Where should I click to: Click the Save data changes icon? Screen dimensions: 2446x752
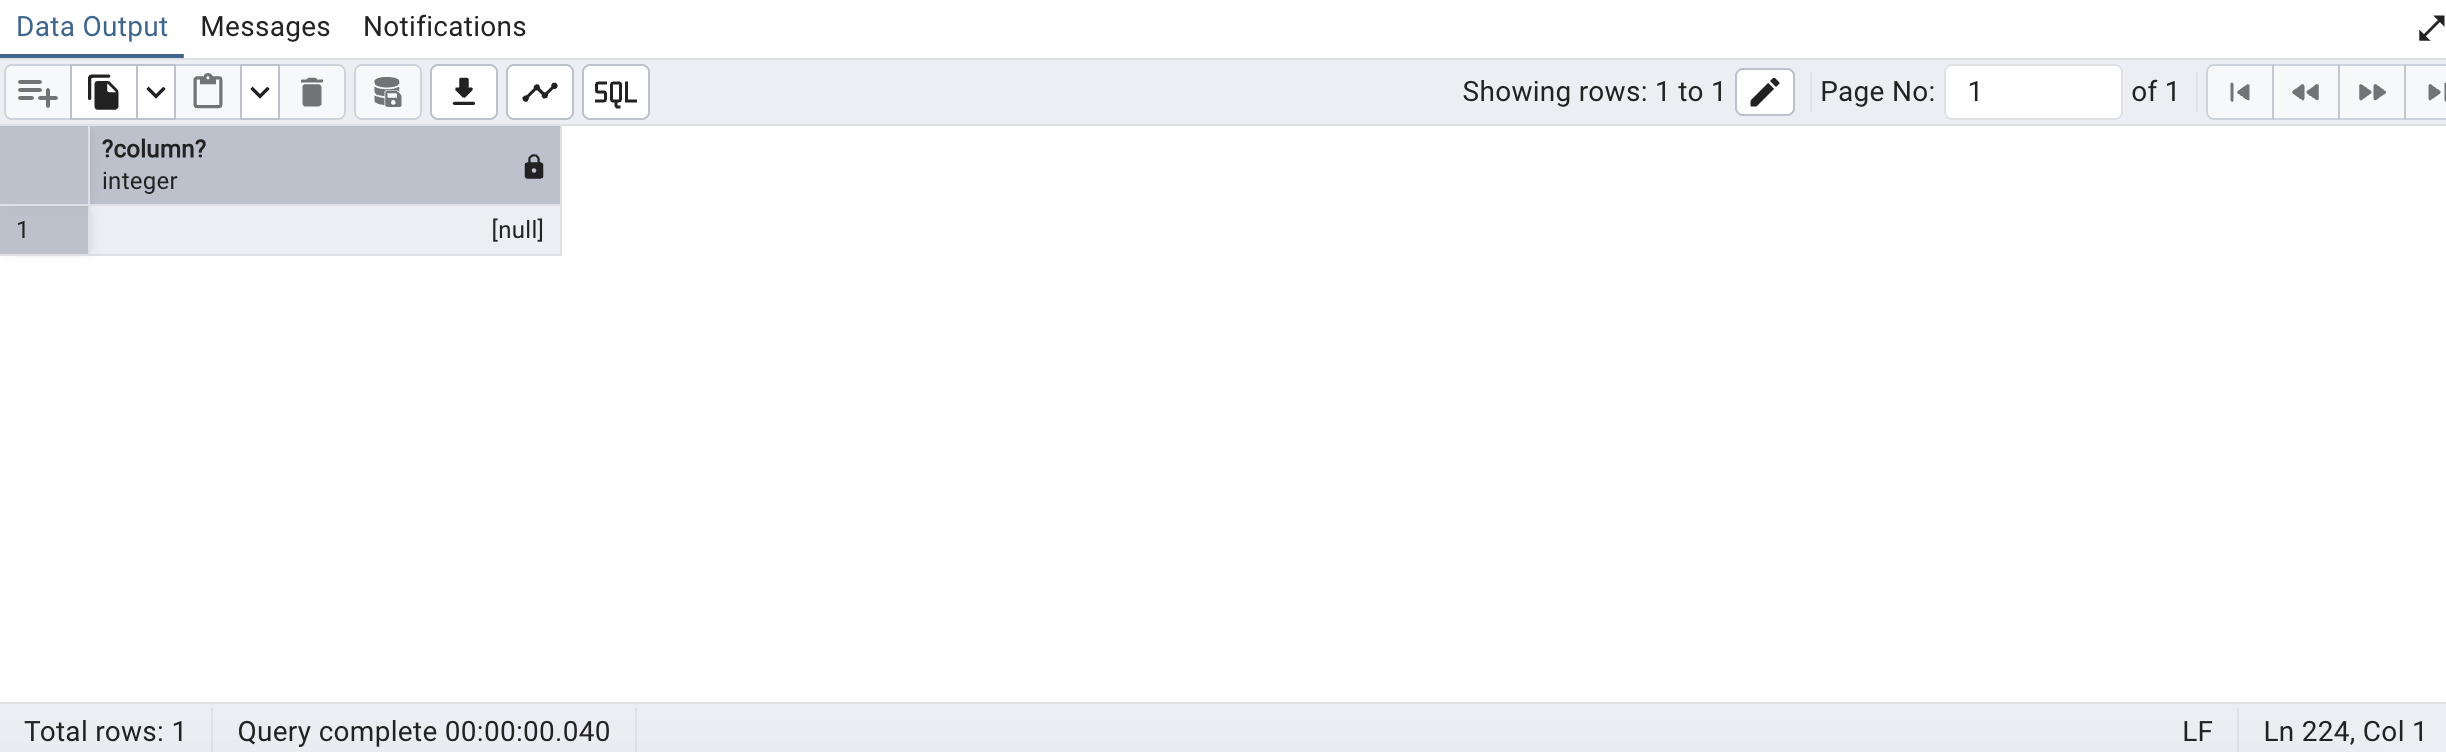pos(387,93)
